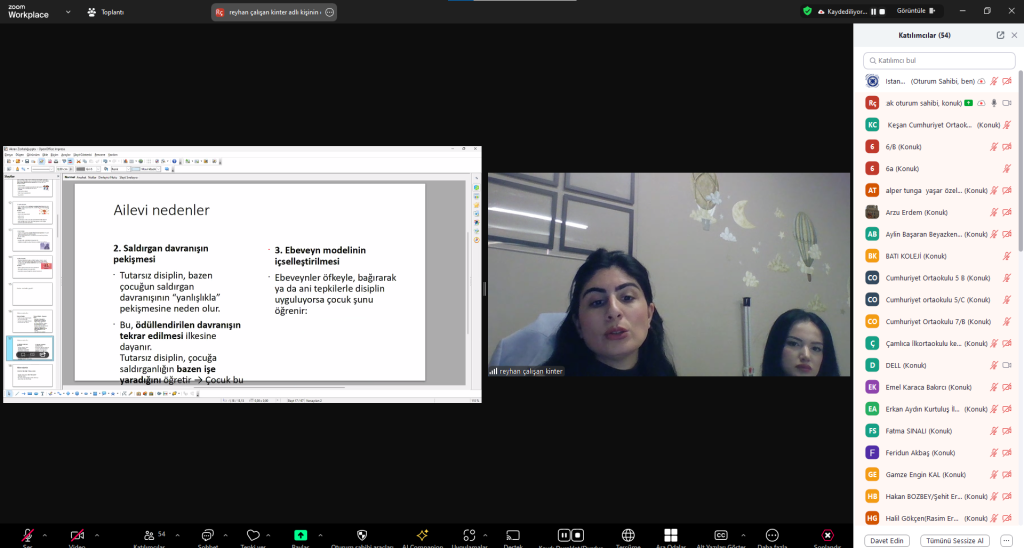Click the Tepki ver reactions heart icon

coord(253,536)
